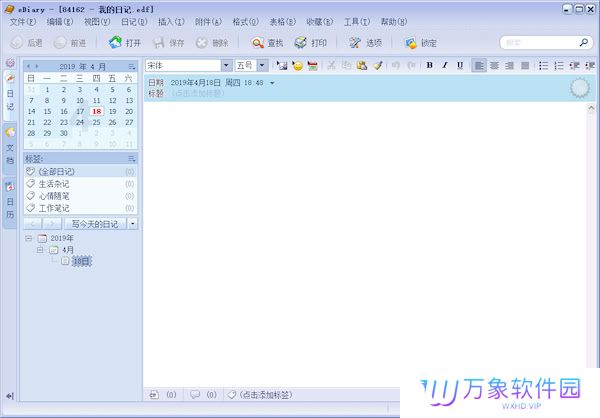Center align text

click(494, 65)
